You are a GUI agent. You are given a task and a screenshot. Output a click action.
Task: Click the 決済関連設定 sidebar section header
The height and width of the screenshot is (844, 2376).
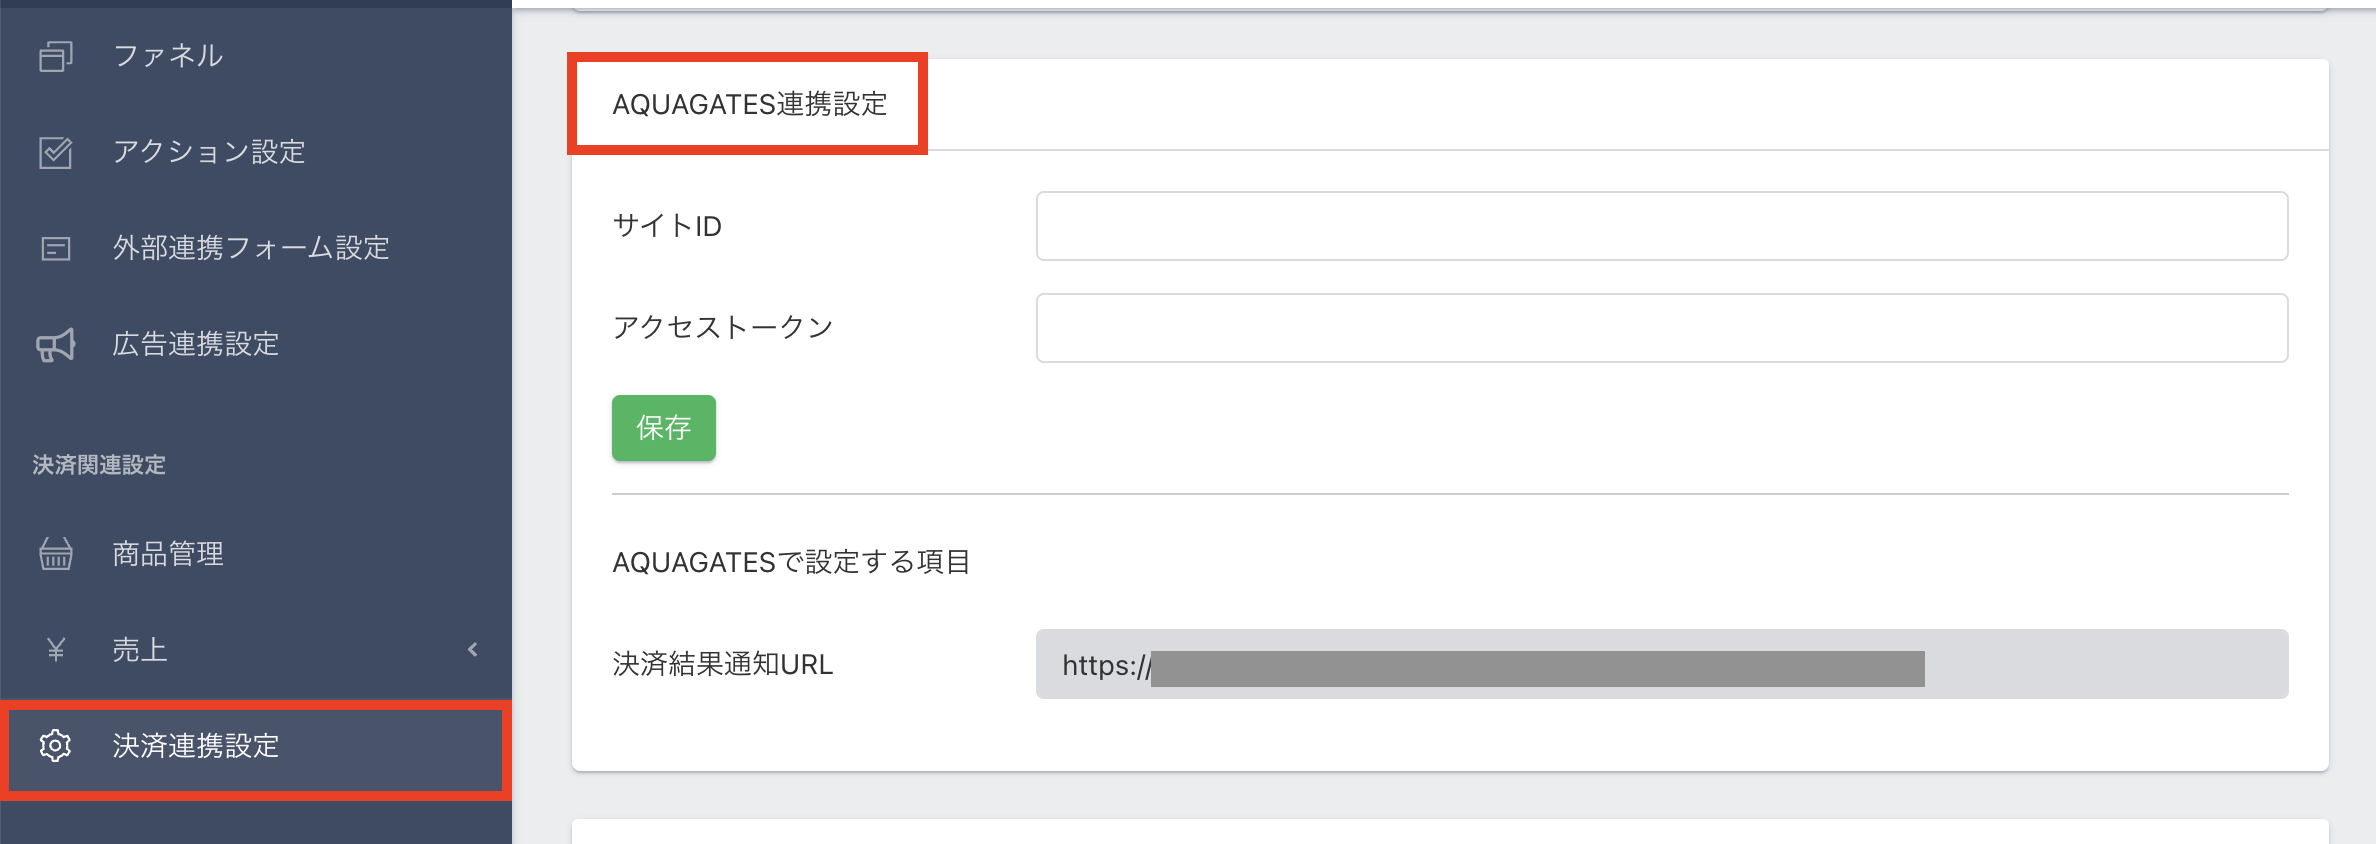[99, 465]
